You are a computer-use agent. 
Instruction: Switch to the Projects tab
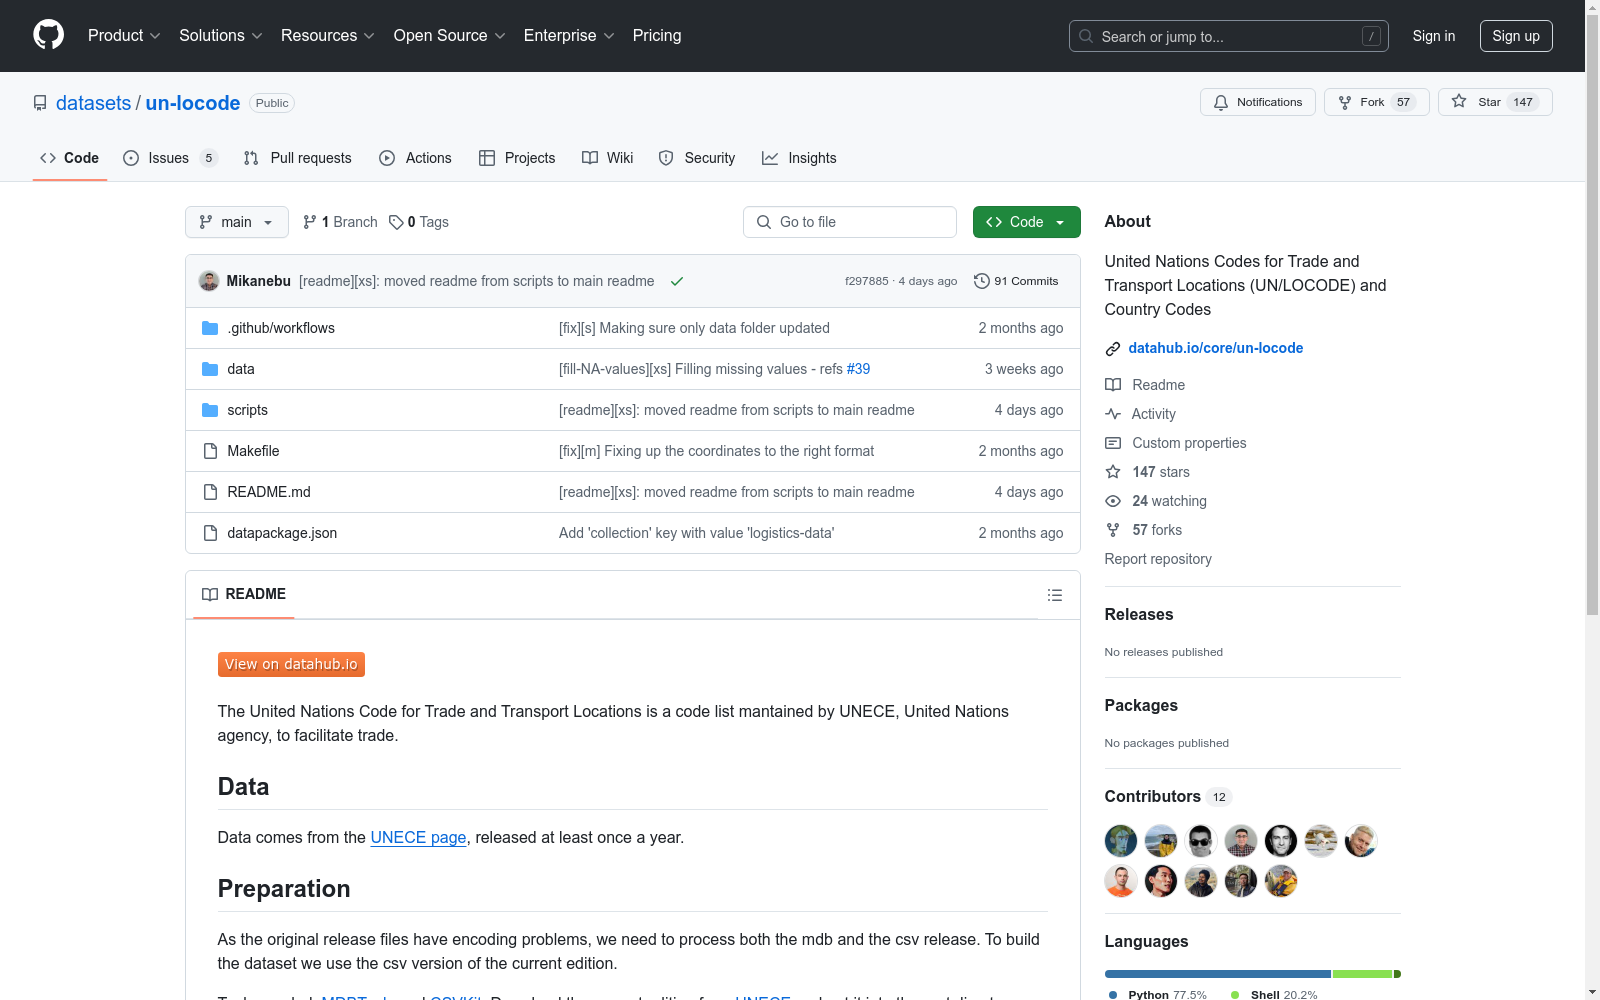point(517,158)
